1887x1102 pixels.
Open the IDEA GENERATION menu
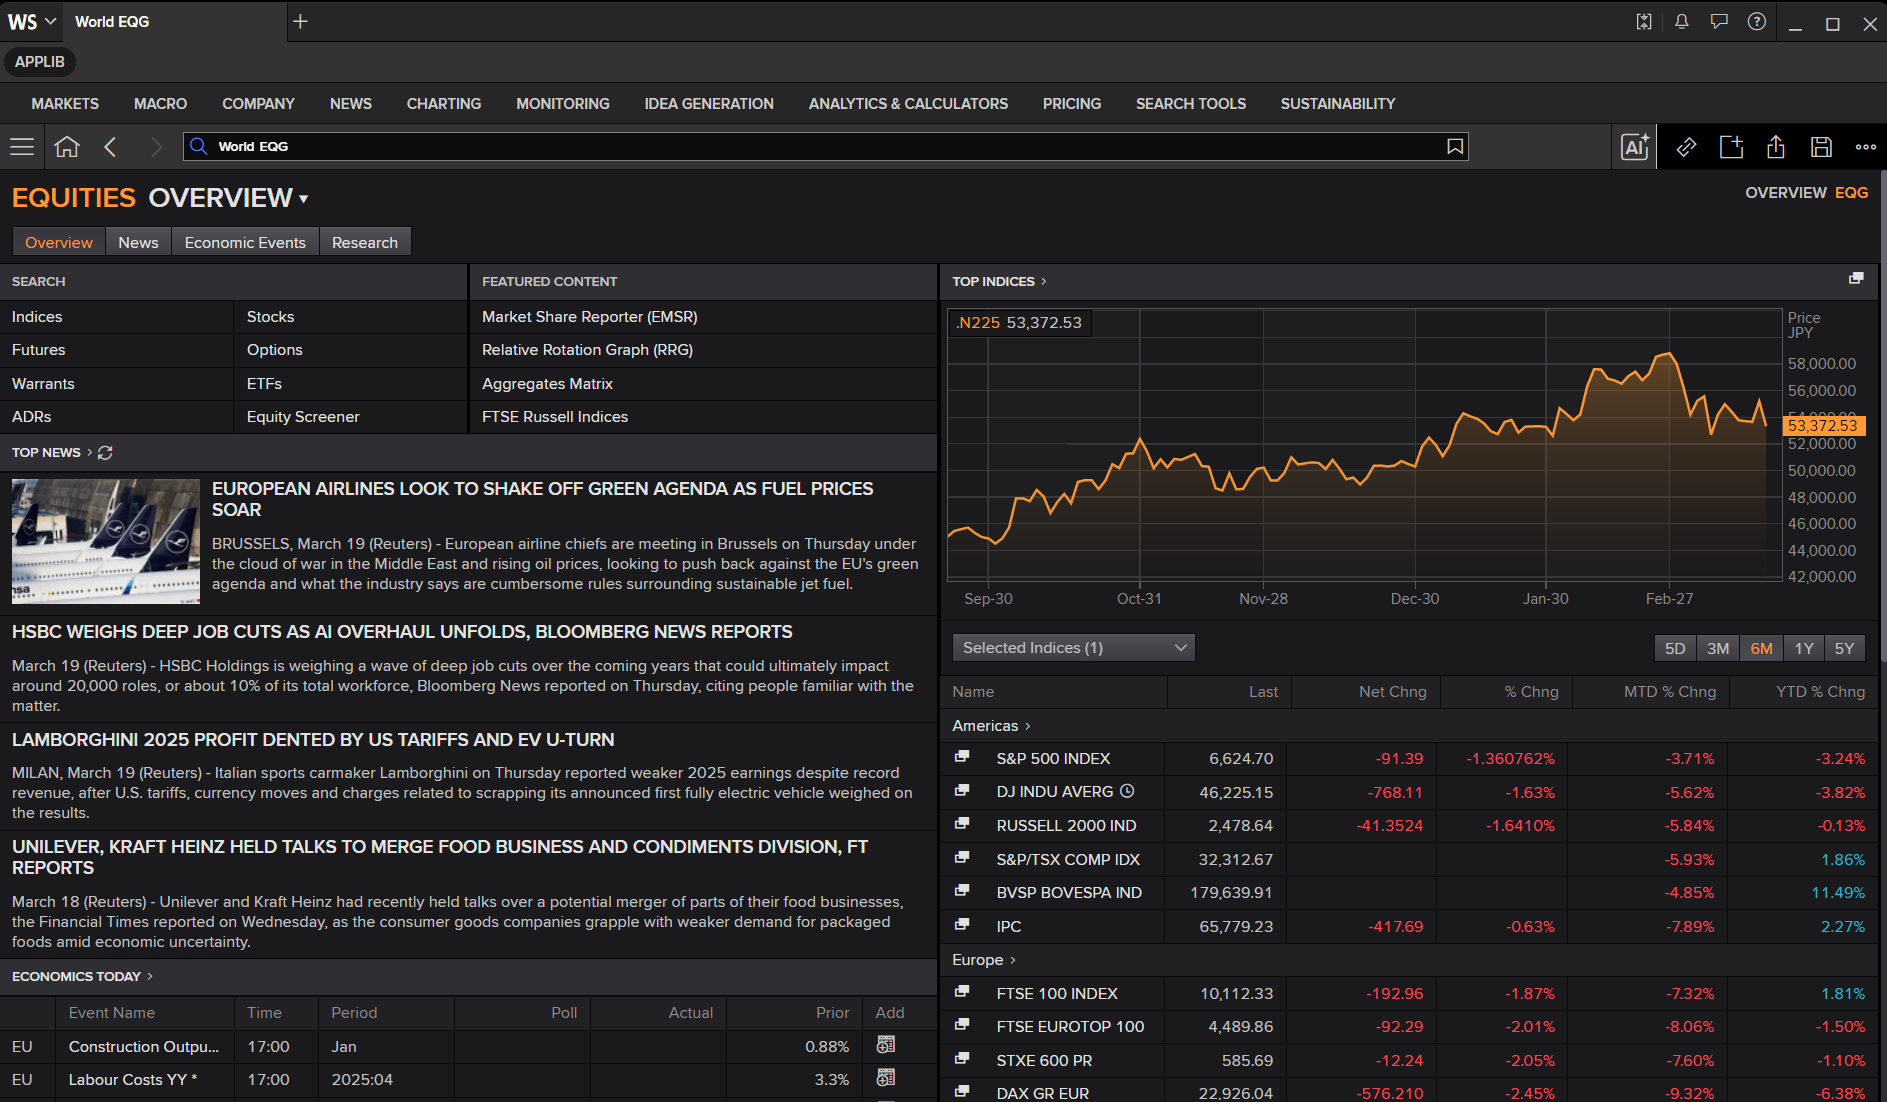tap(709, 104)
